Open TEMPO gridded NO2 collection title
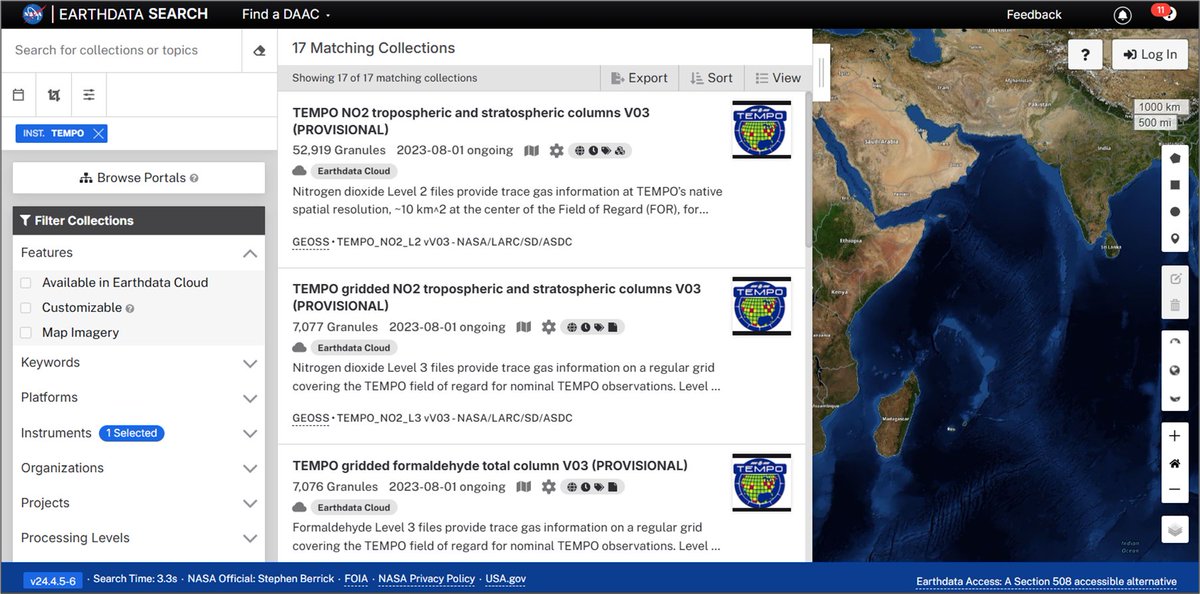Viewport: 1200px width, 594px height. pyautogui.click(x=496, y=297)
